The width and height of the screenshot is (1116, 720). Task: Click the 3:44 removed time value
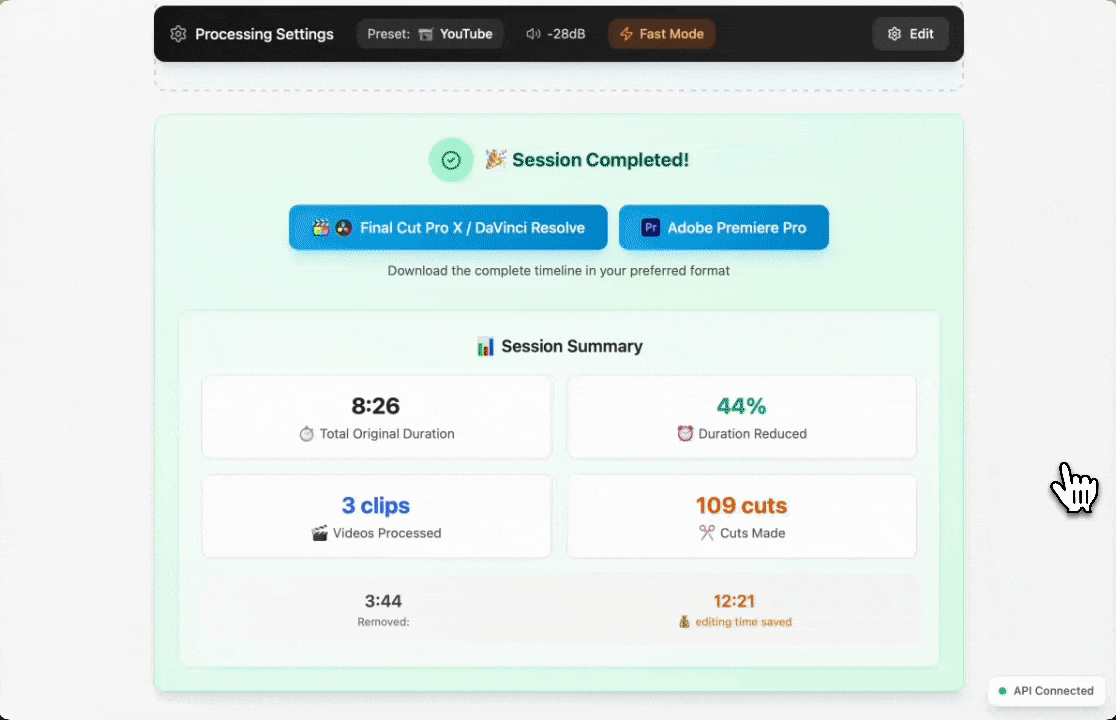click(383, 601)
